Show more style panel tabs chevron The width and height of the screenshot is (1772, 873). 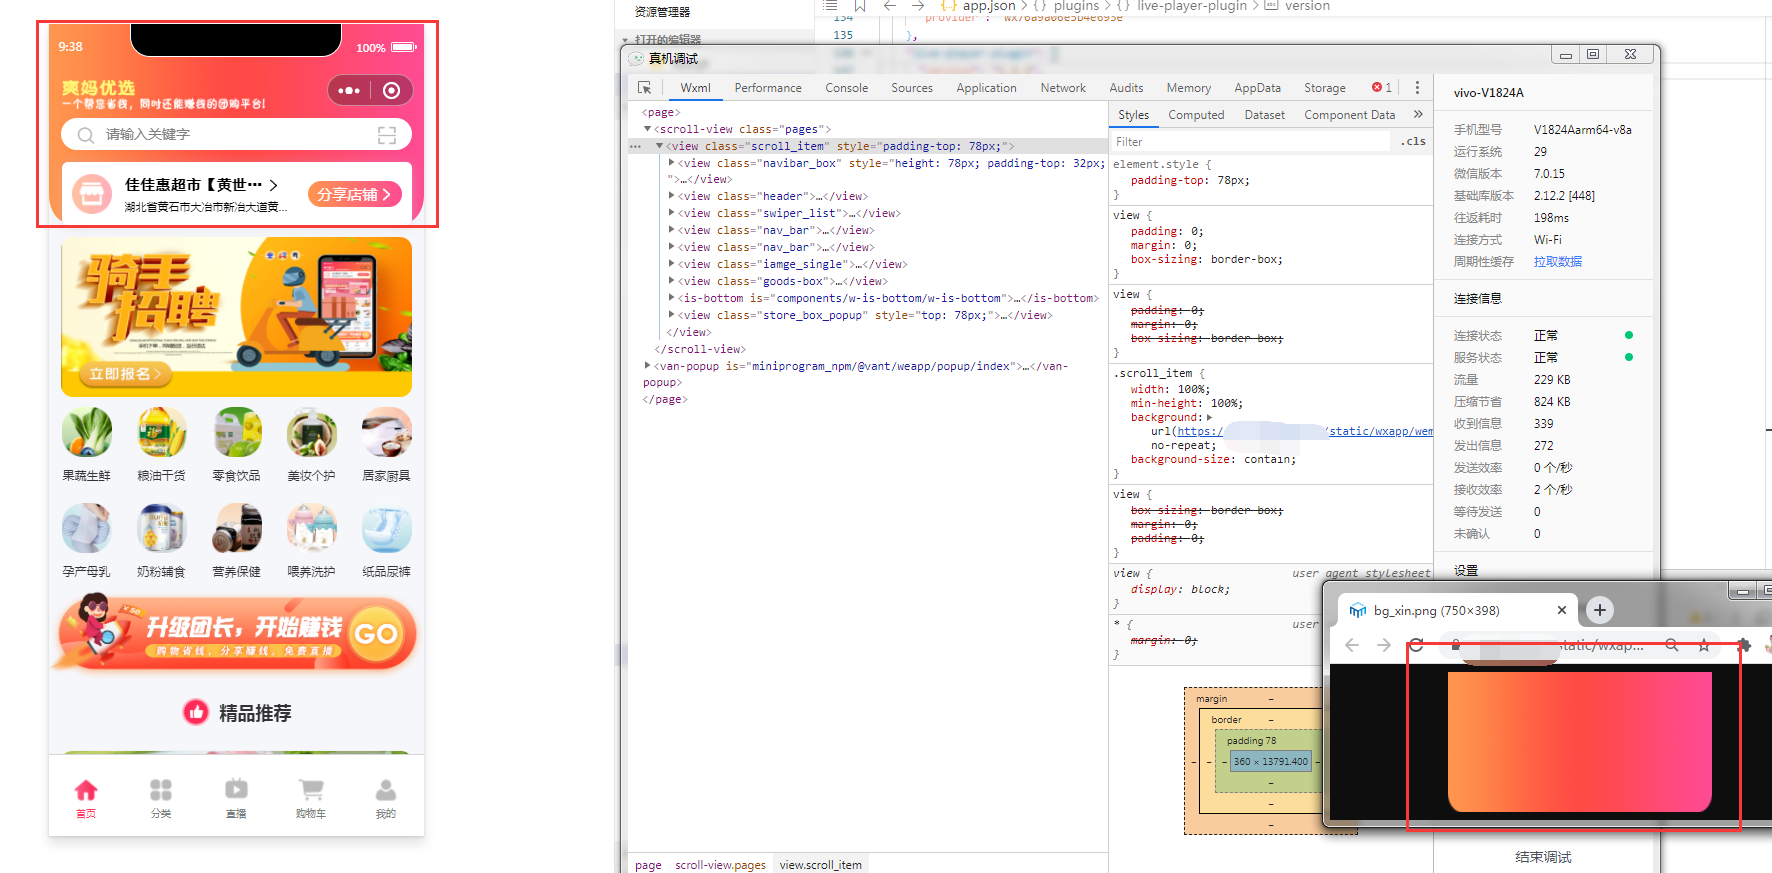click(x=1418, y=115)
